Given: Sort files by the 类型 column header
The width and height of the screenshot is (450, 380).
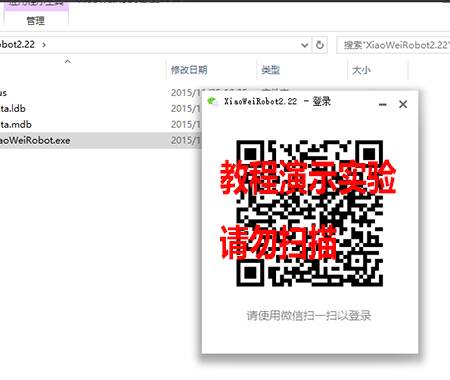Looking at the screenshot, I should [x=270, y=70].
